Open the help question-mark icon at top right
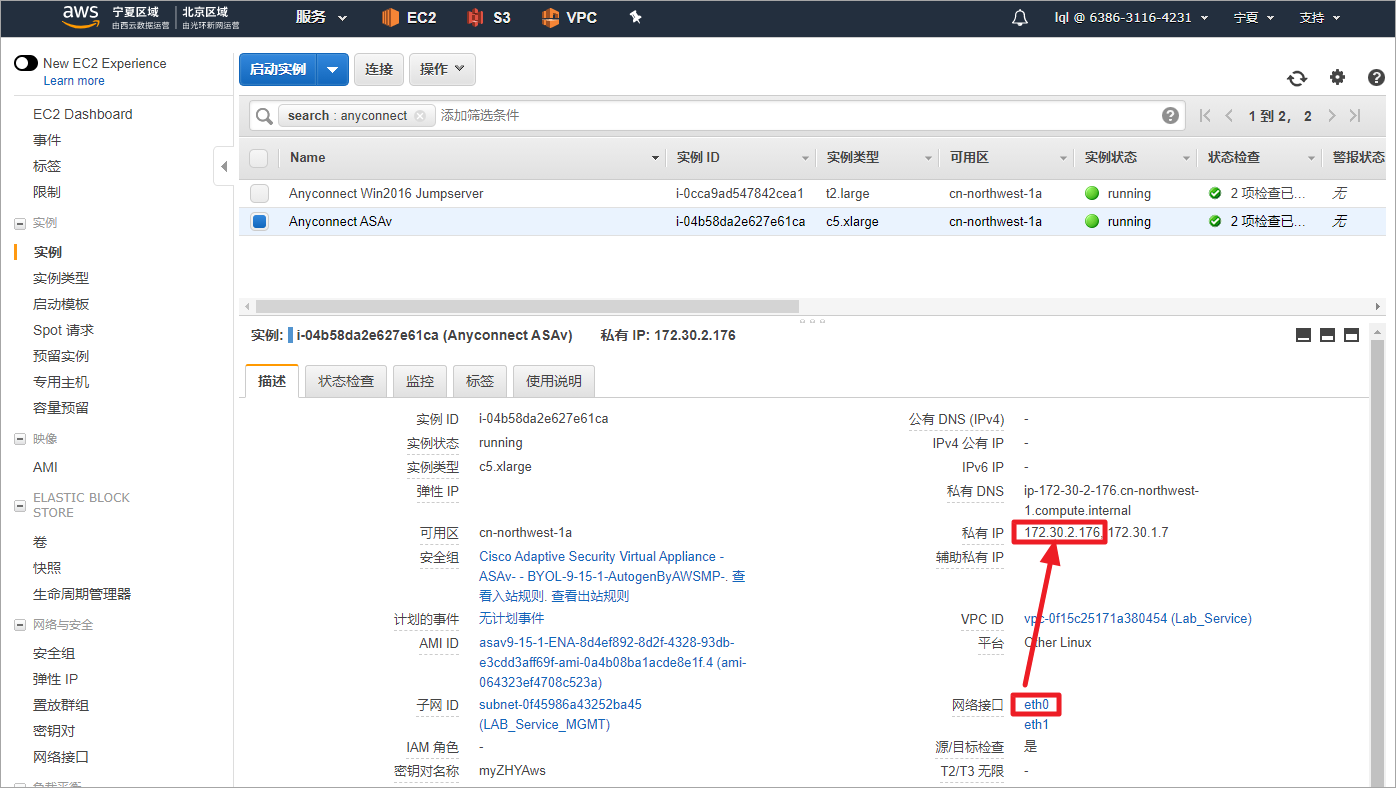Screen dimensions: 1396x788 coord(1376,77)
